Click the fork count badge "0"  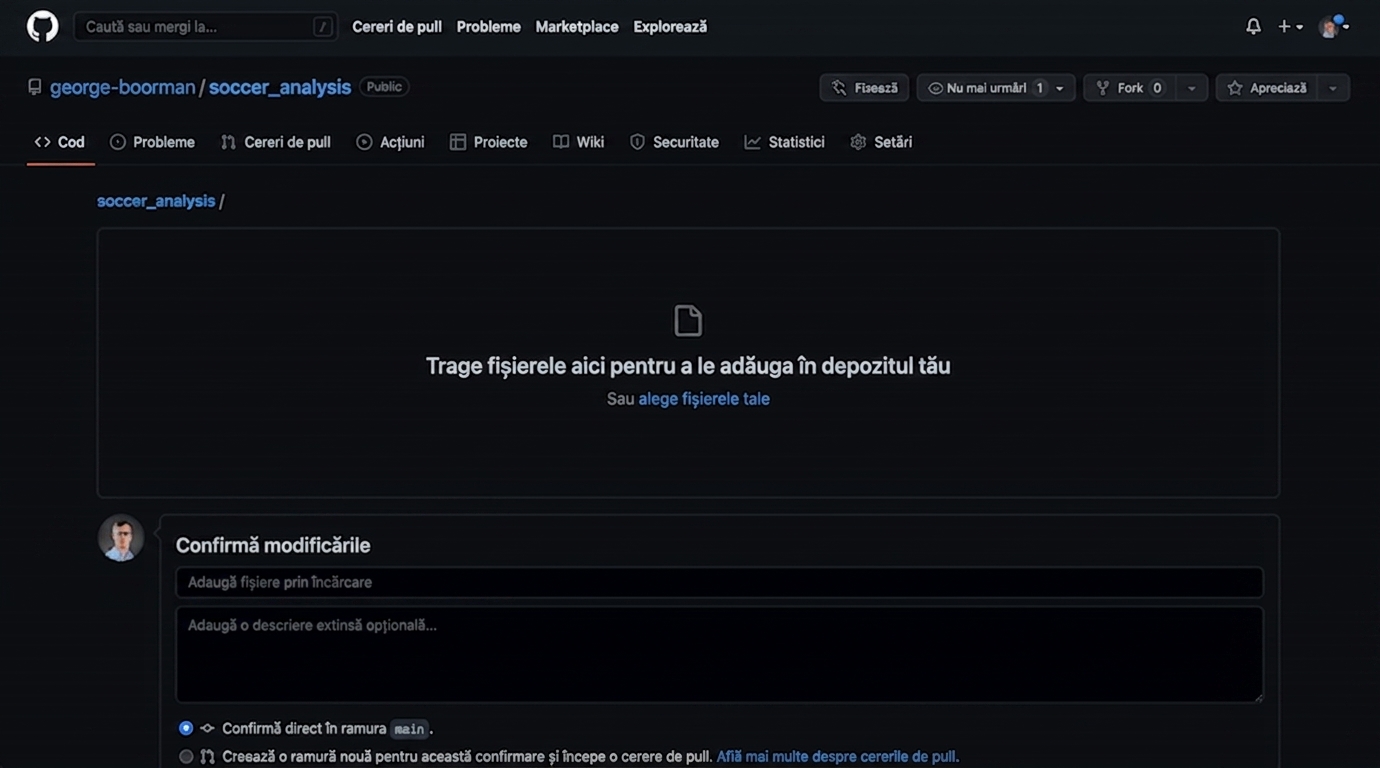tap(1157, 88)
